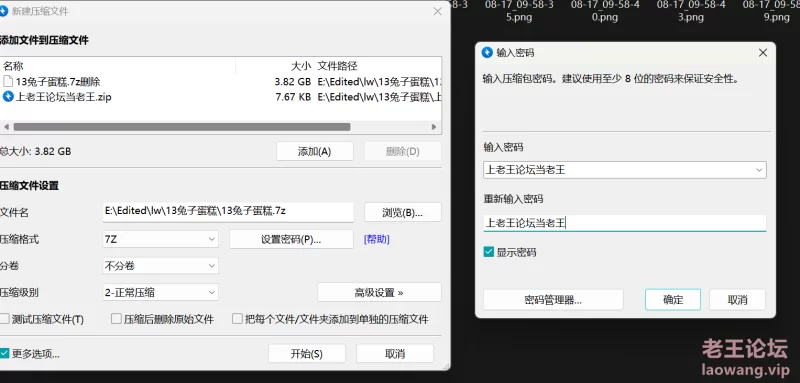Click the file list scroll right arrow
The height and width of the screenshot is (383, 800).
434,127
